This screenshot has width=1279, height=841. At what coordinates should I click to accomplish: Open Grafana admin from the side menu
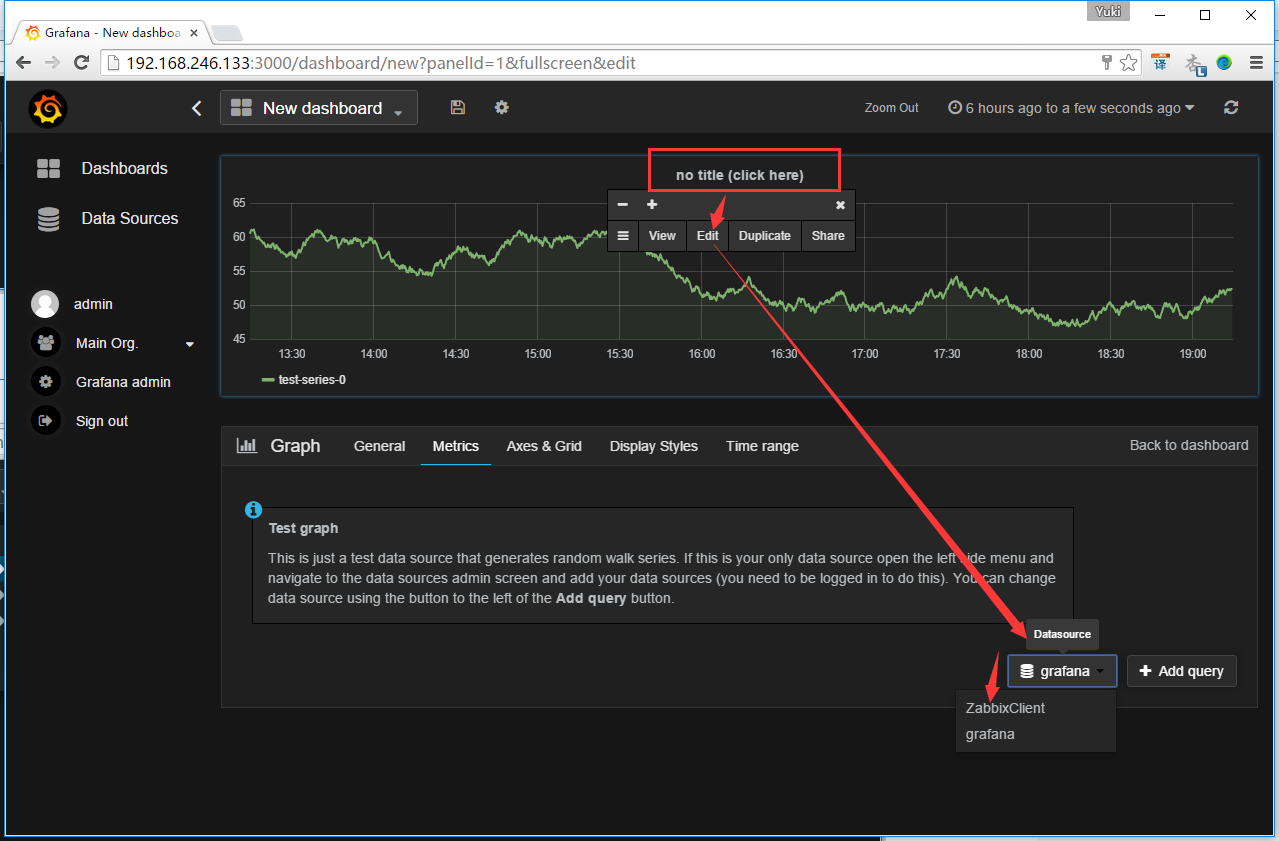tap(123, 382)
